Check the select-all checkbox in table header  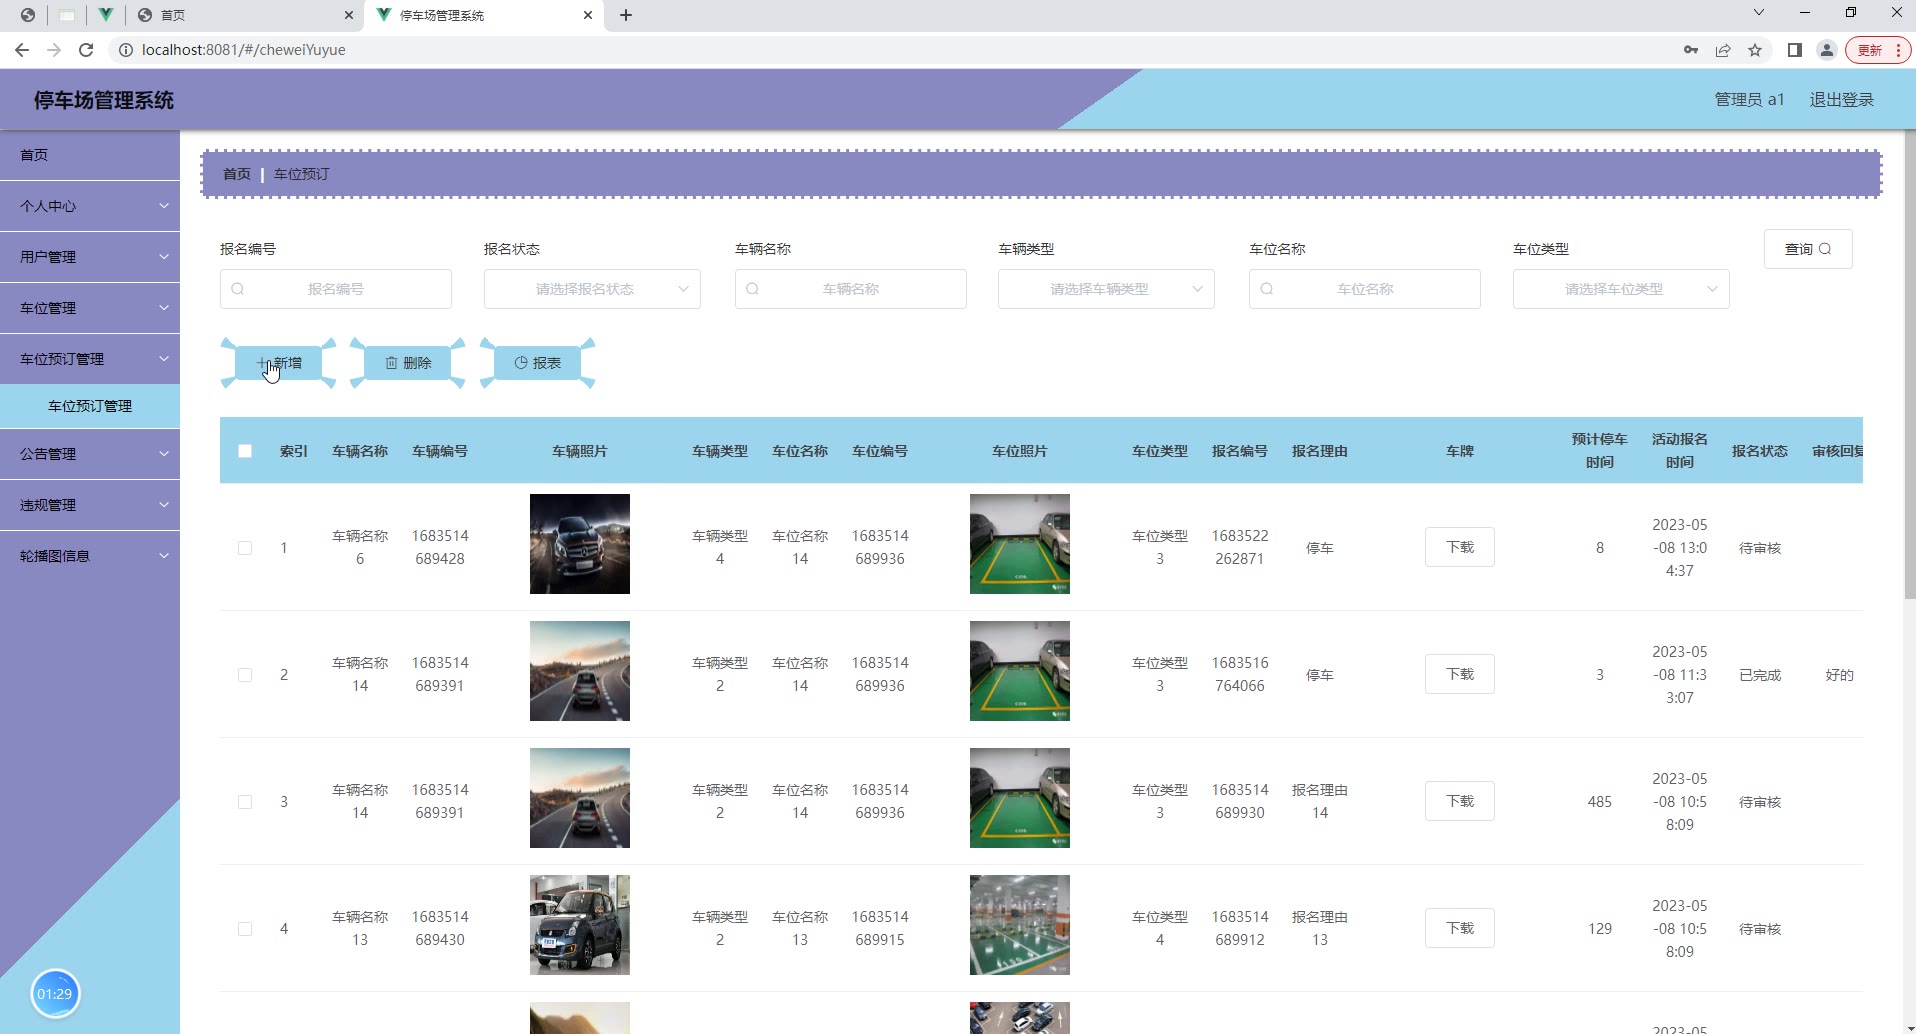245,451
